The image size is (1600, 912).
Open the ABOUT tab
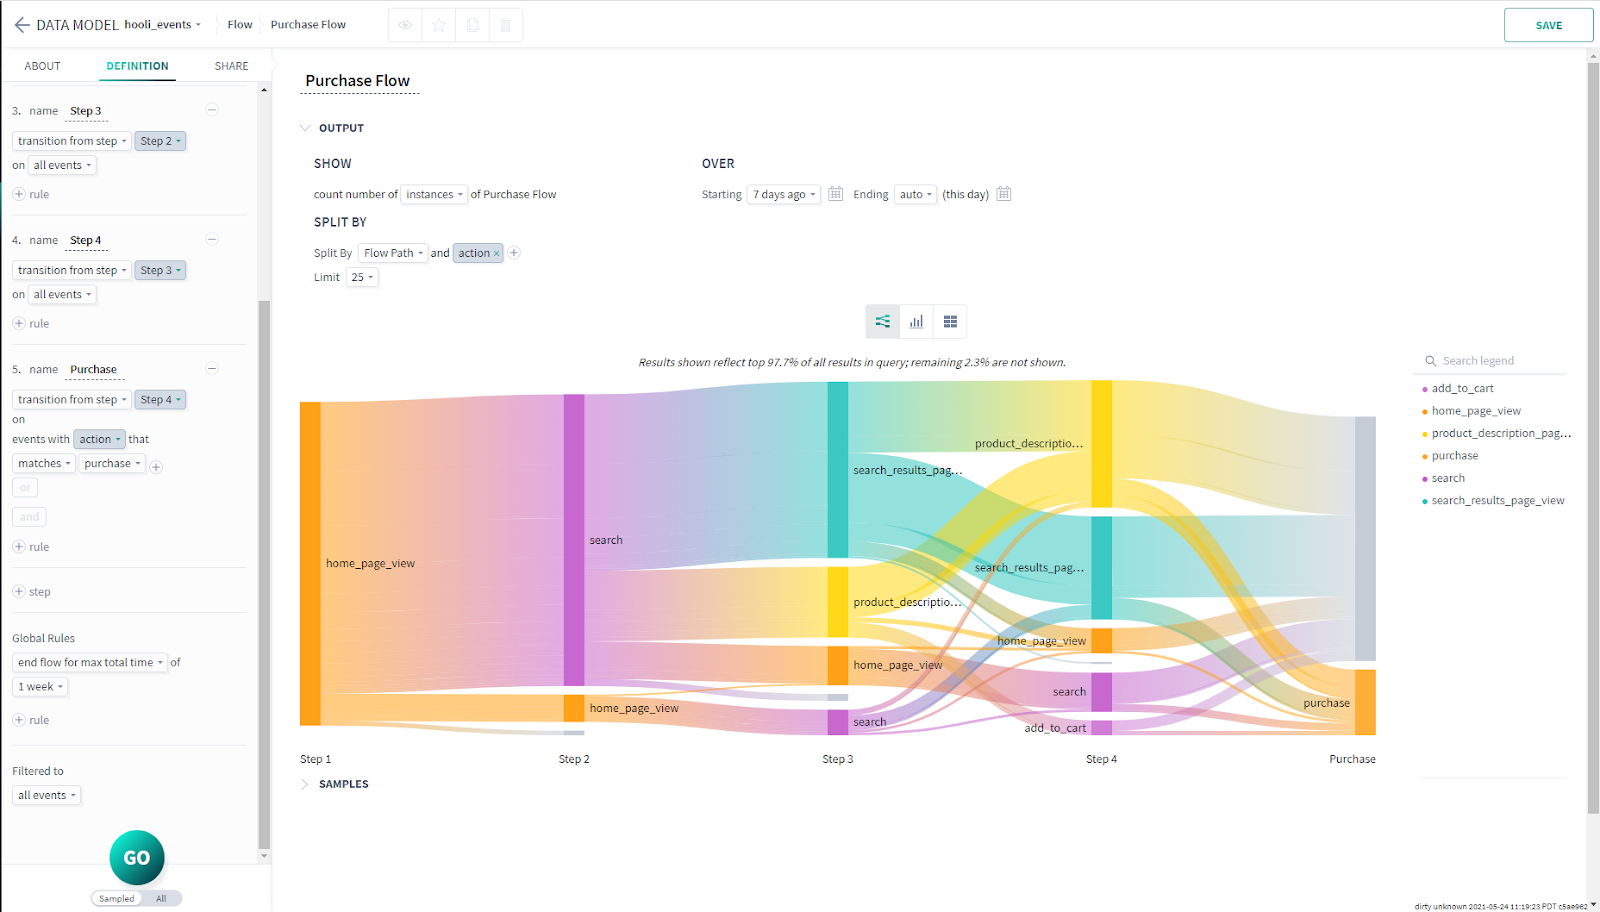tap(42, 66)
